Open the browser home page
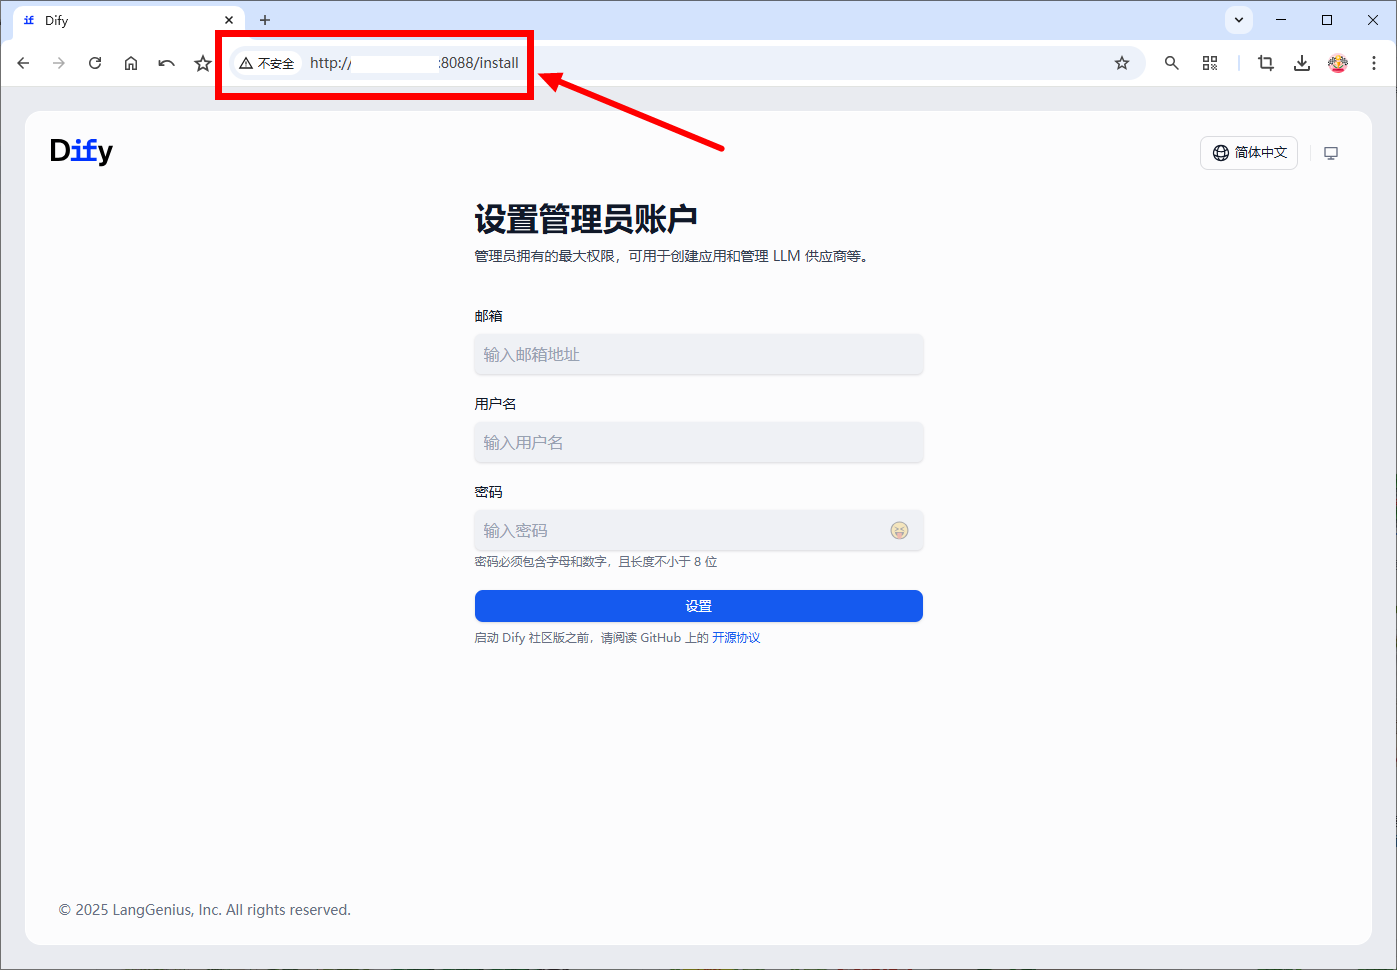This screenshot has height=970, width=1397. pos(131,63)
